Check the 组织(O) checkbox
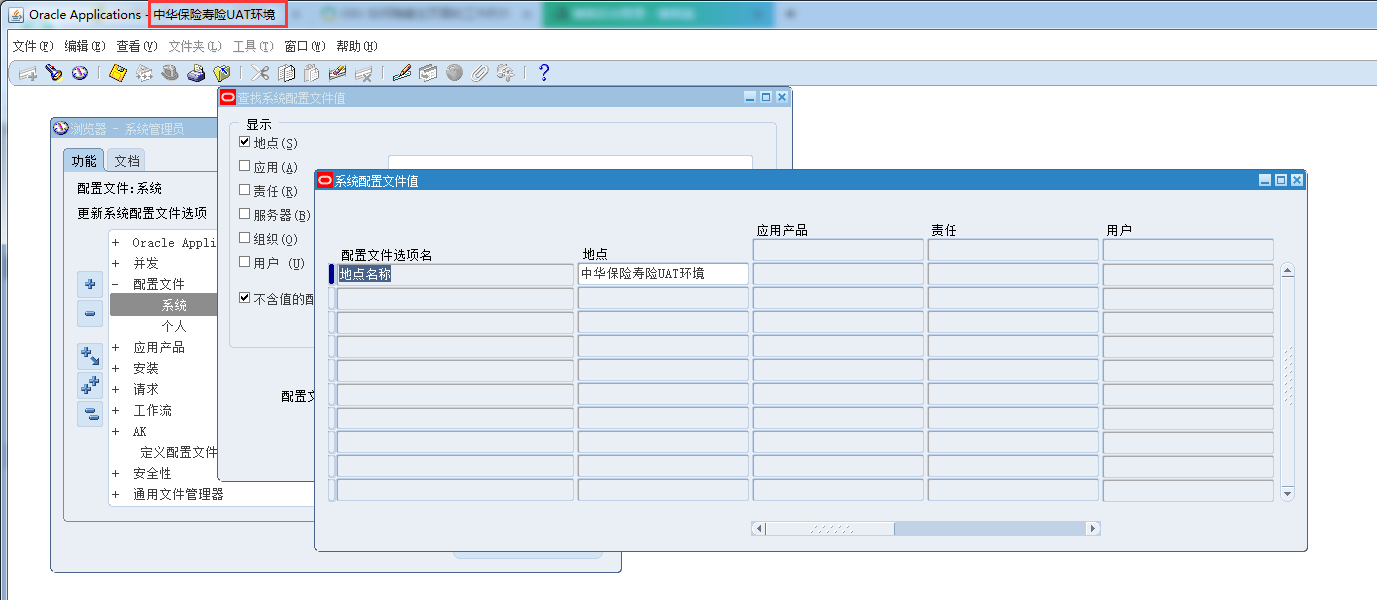This screenshot has width=1377, height=600. tap(245, 238)
